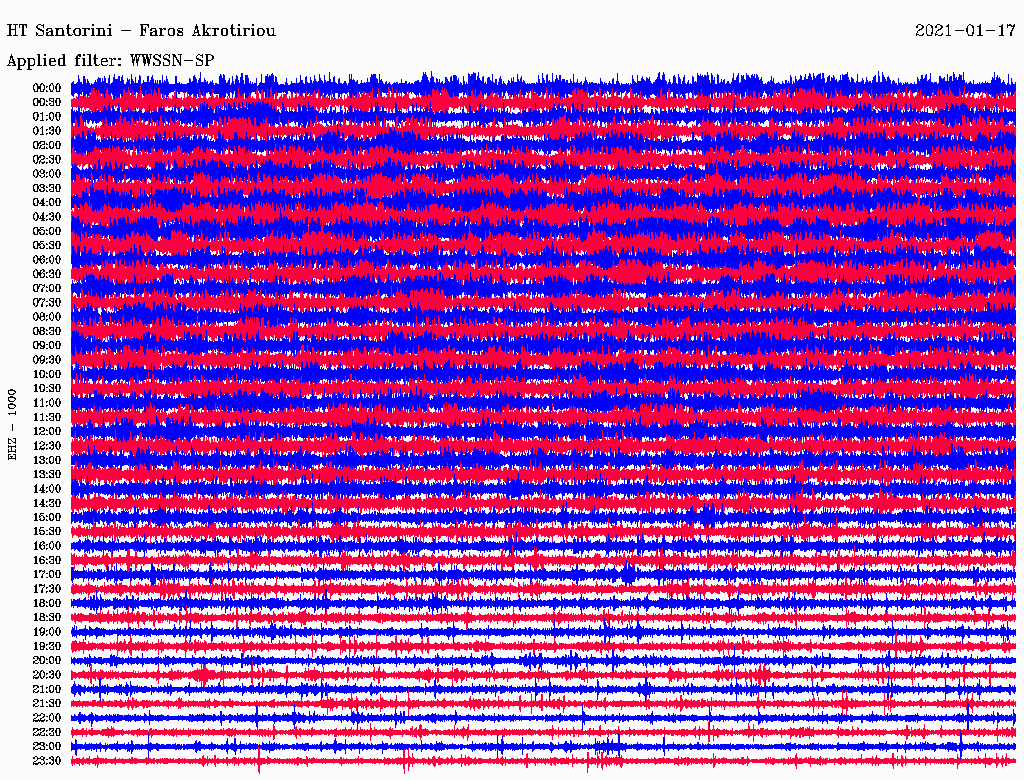Select the 21:30 time label
This screenshot has width=1024, height=780.
[x=47, y=704]
